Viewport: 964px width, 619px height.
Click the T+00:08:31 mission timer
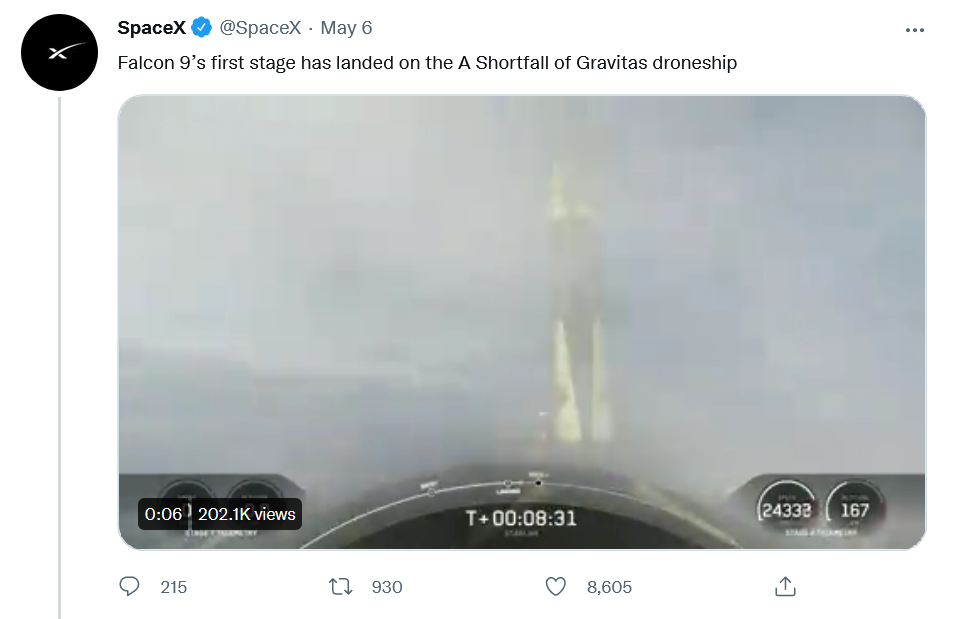click(x=521, y=518)
